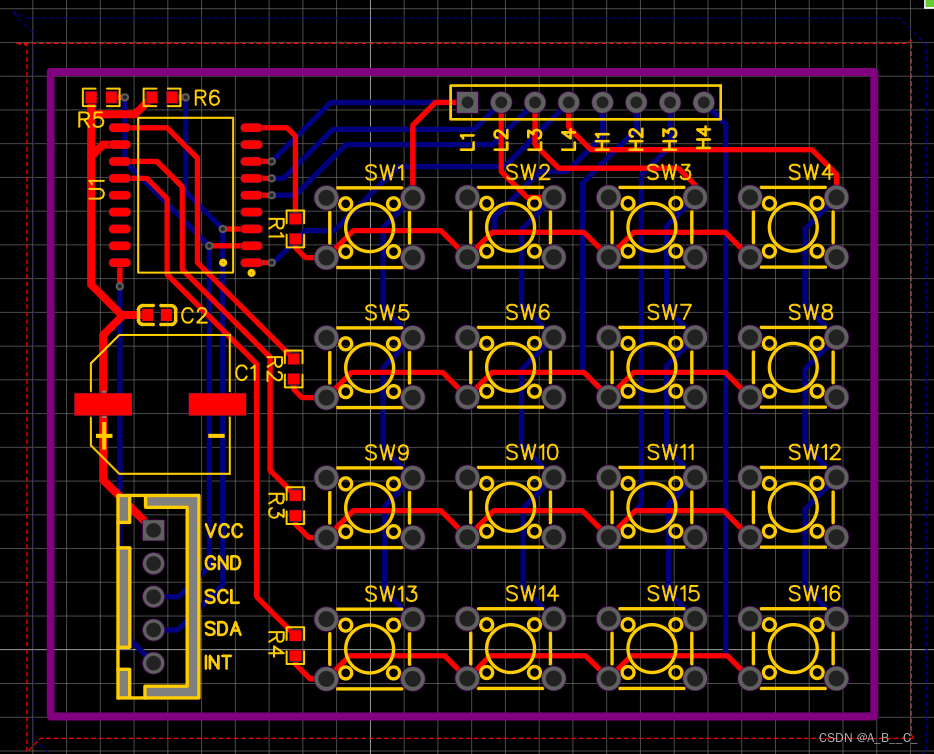
Task: Click the SCL silkscreen label
Action: 222,597
